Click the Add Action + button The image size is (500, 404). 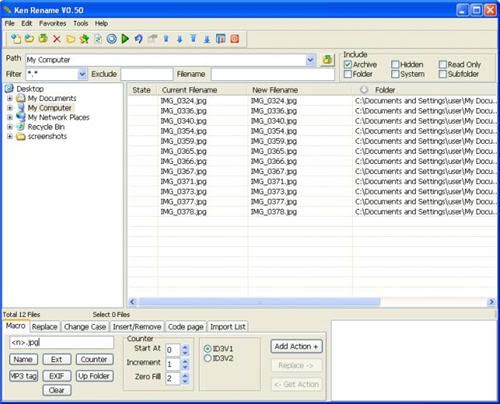296,347
